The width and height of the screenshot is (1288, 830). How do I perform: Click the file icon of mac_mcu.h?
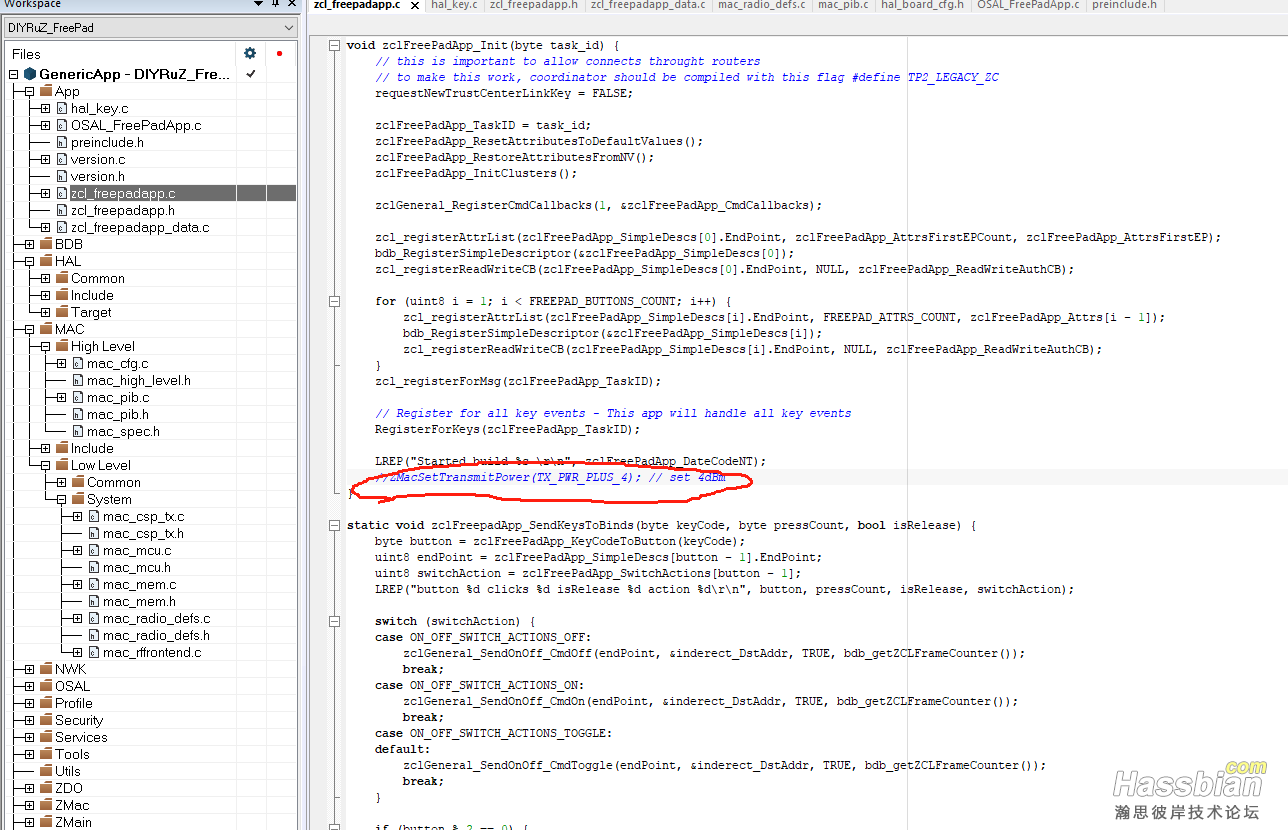[93, 567]
